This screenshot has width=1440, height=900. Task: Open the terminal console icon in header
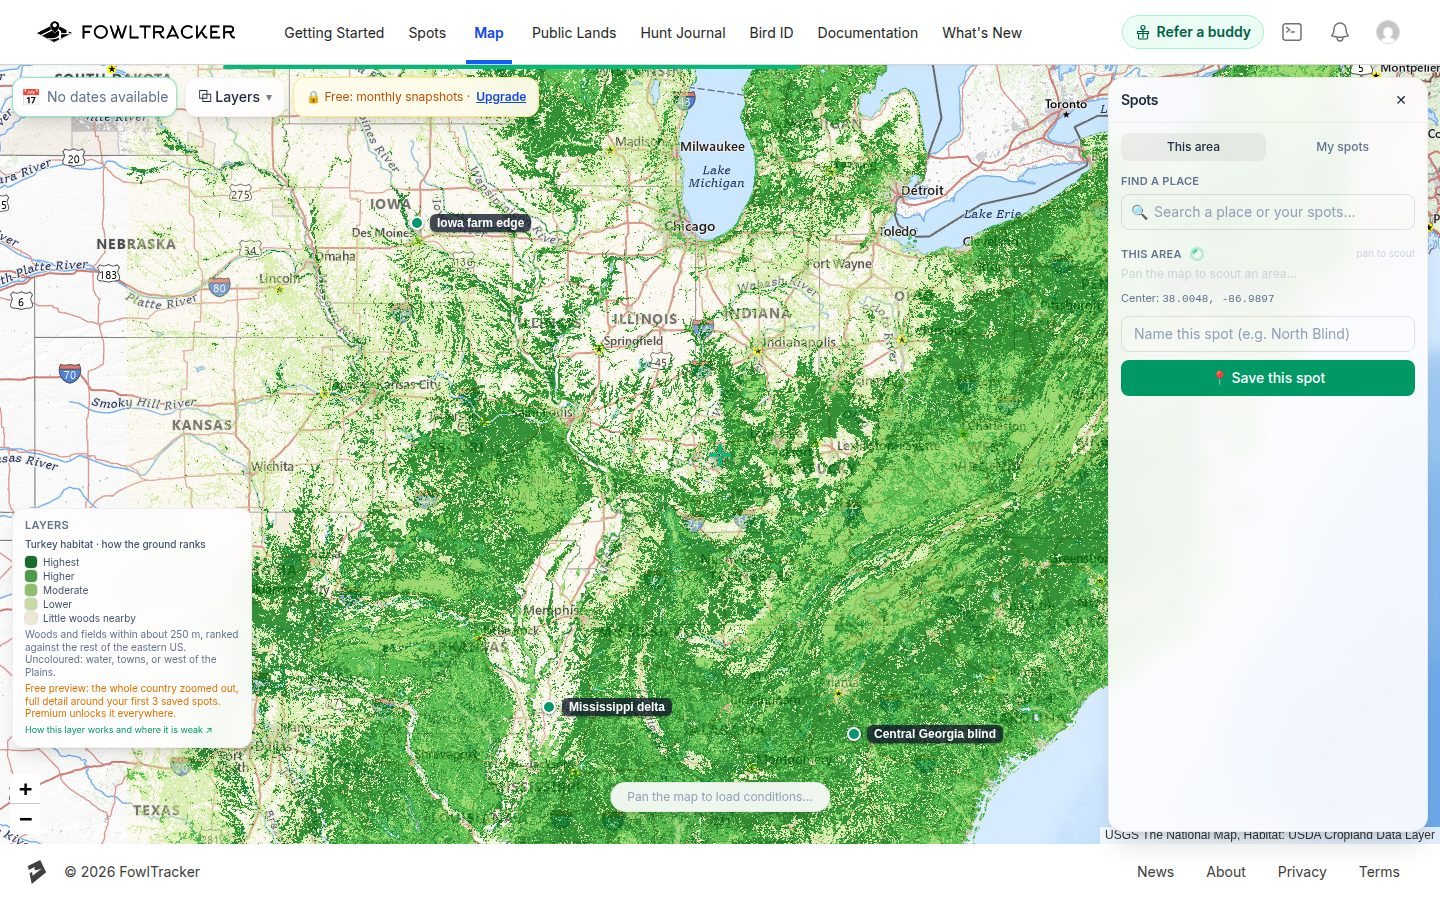pos(1292,32)
